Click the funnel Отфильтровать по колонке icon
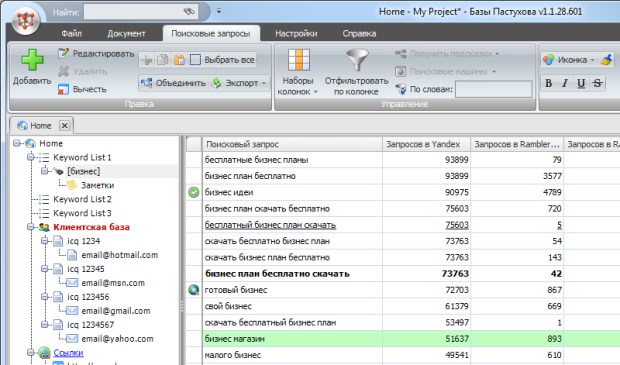 tap(357, 60)
